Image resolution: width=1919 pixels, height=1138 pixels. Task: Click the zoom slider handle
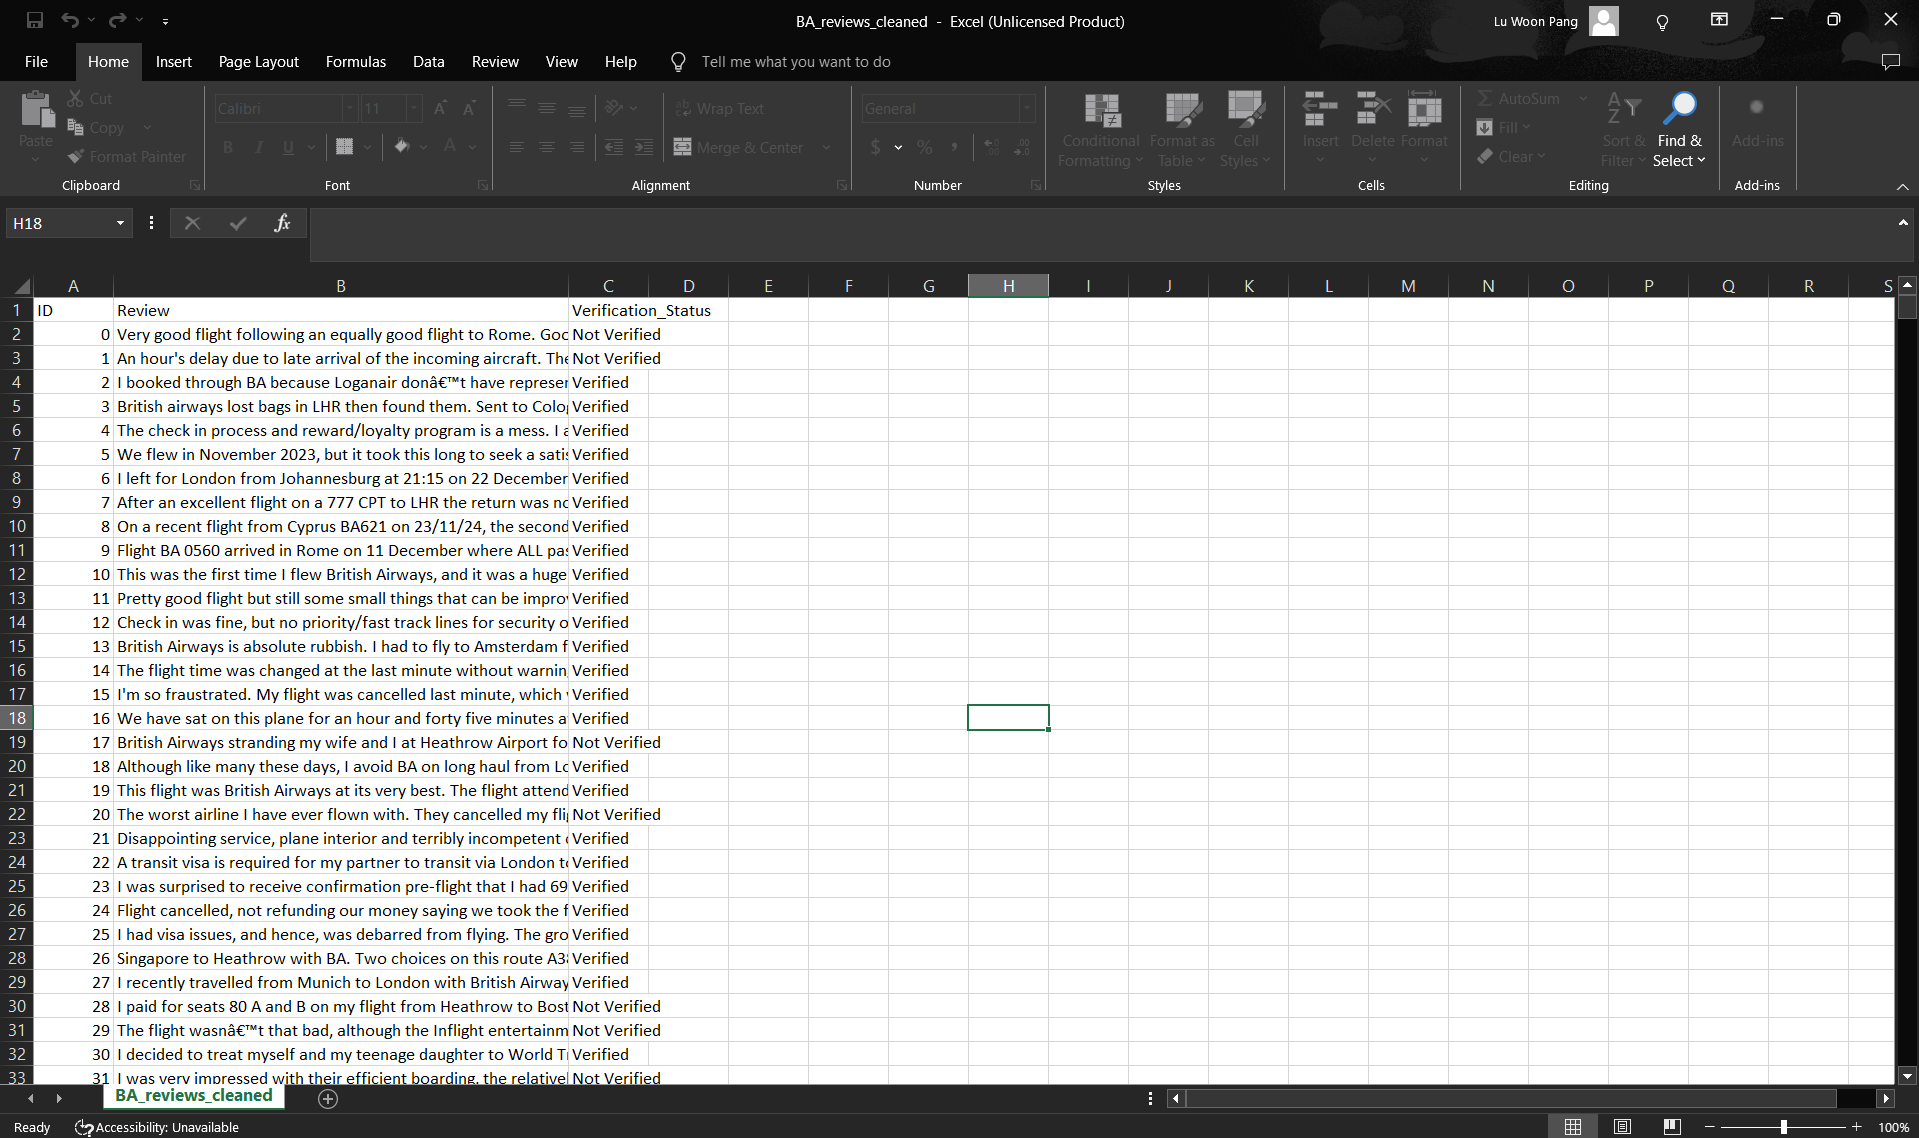tap(1783, 1127)
